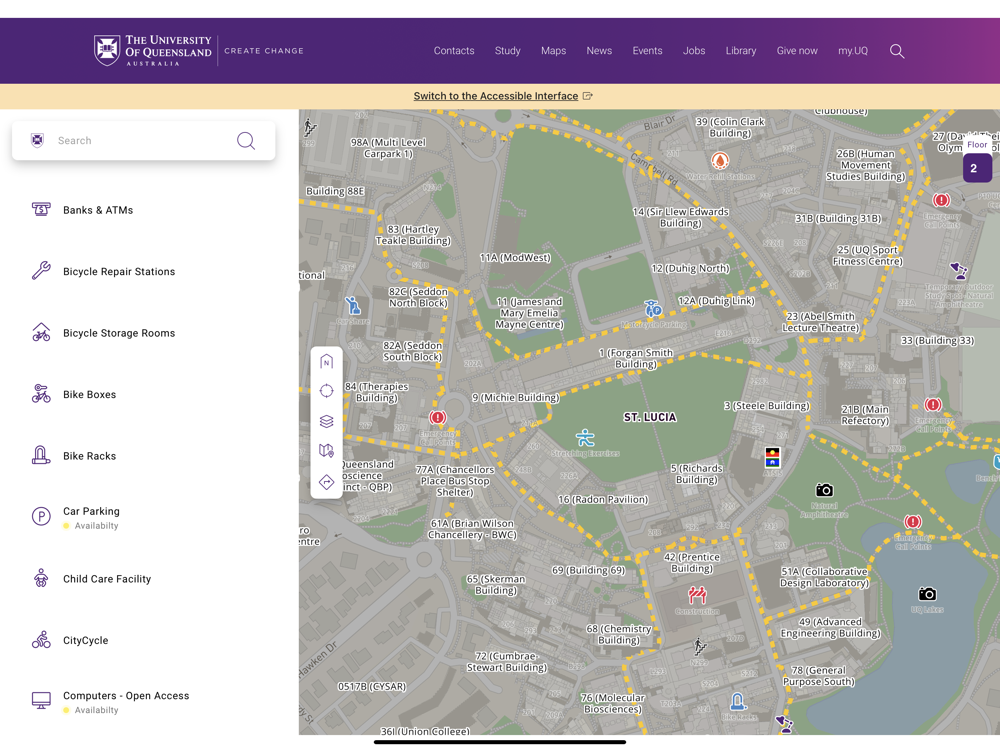Click the Stretching Exercises map marker
The width and height of the screenshot is (1000, 750).
point(585,438)
